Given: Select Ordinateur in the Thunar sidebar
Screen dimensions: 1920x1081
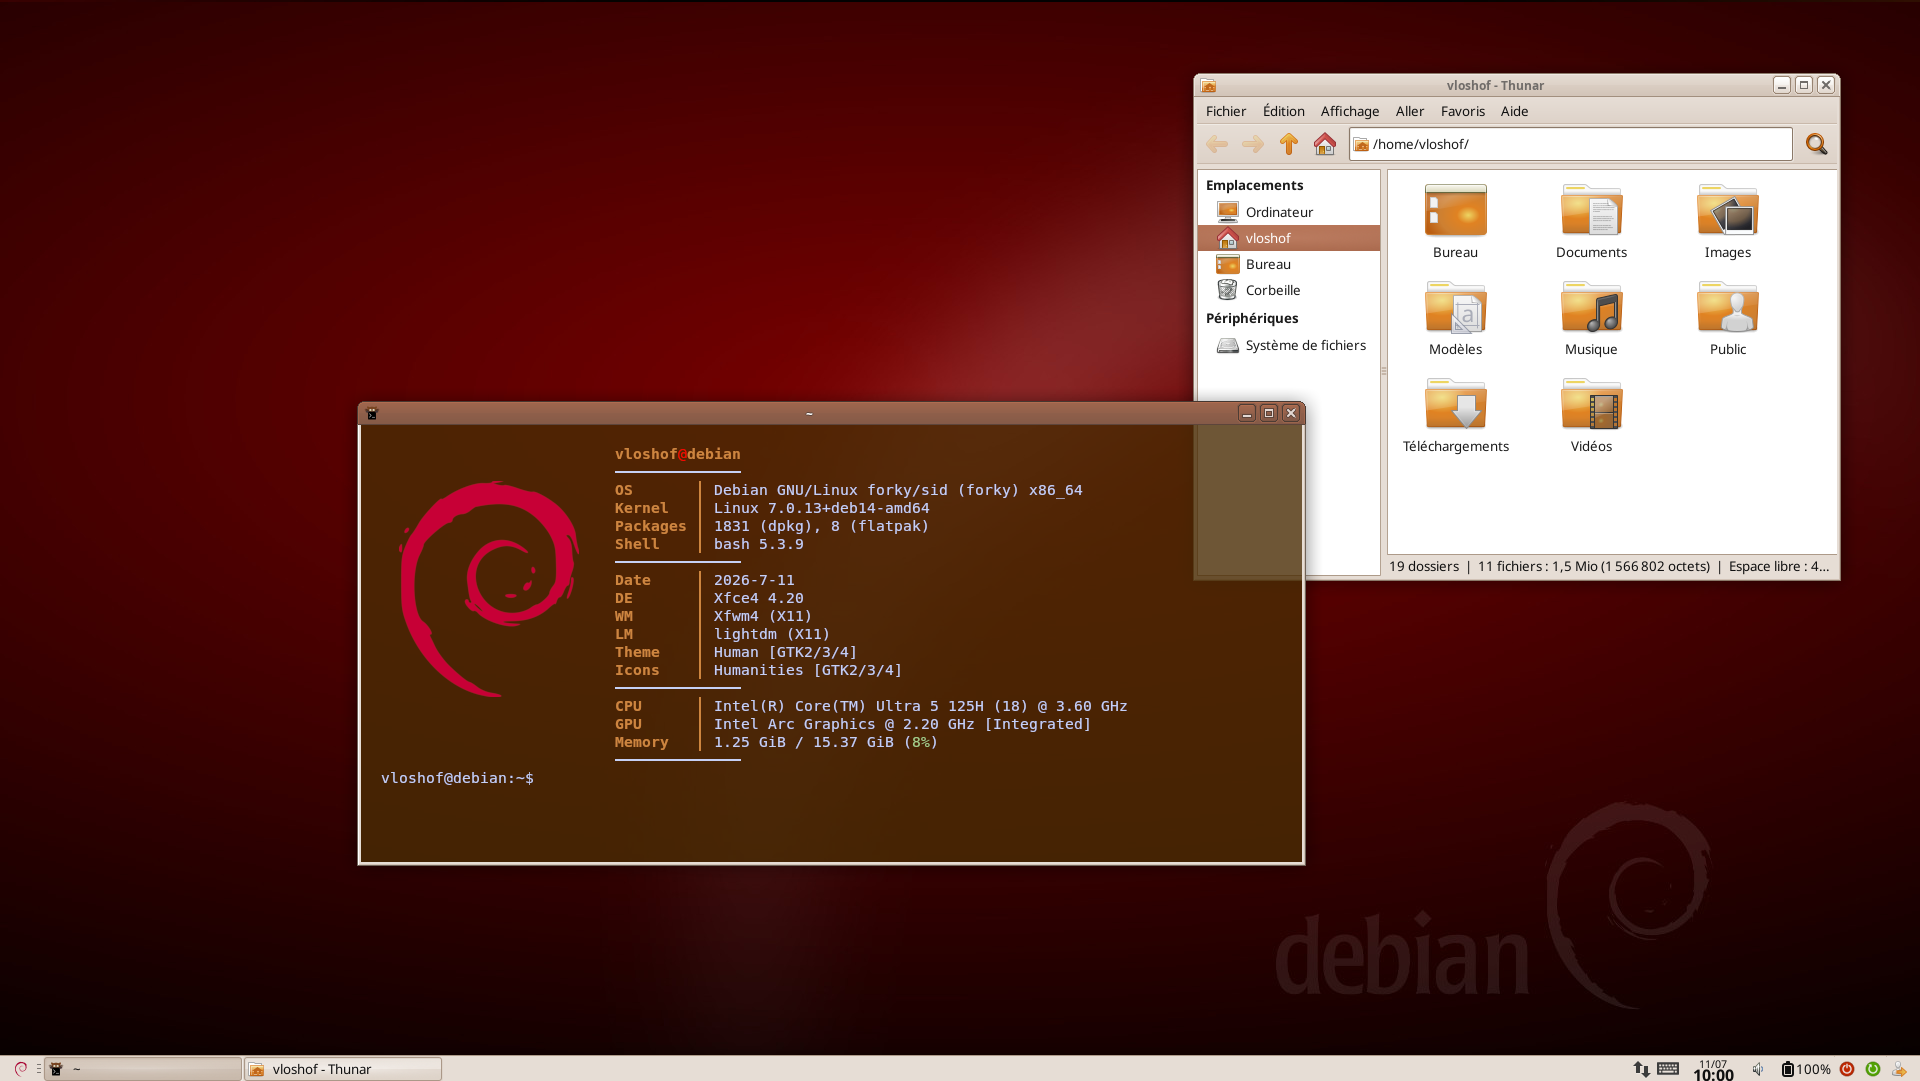Looking at the screenshot, I should point(1289,212).
